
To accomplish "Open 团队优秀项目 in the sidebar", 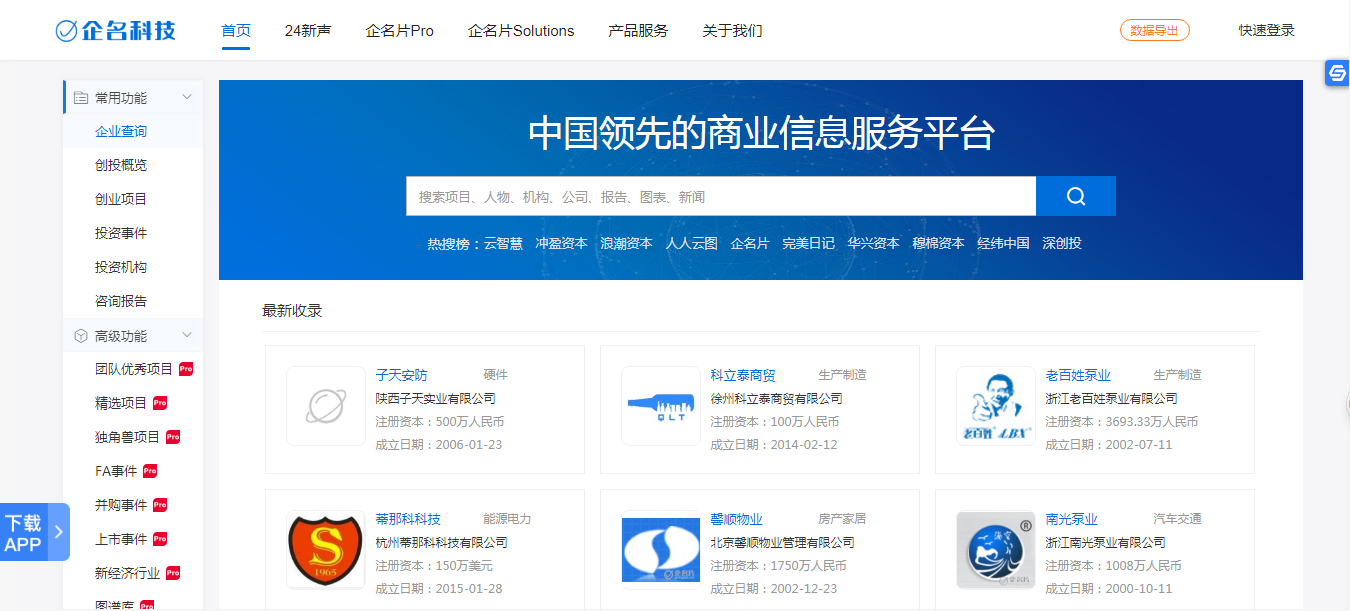I will click(134, 369).
